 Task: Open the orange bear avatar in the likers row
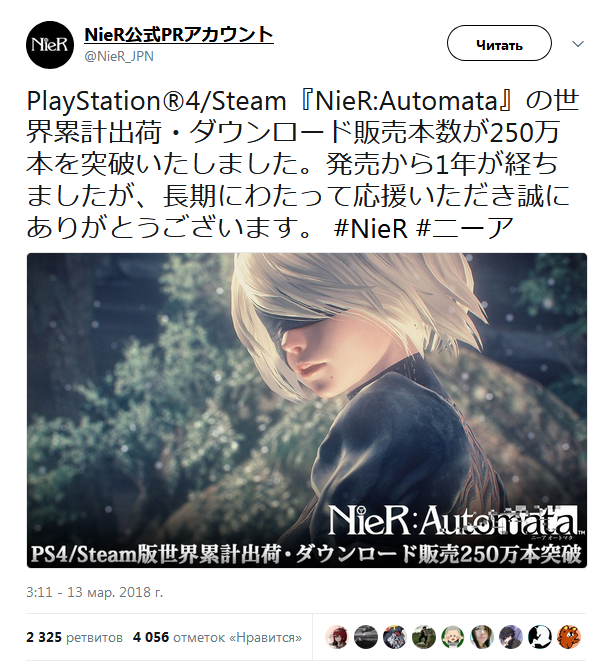tap(568, 637)
